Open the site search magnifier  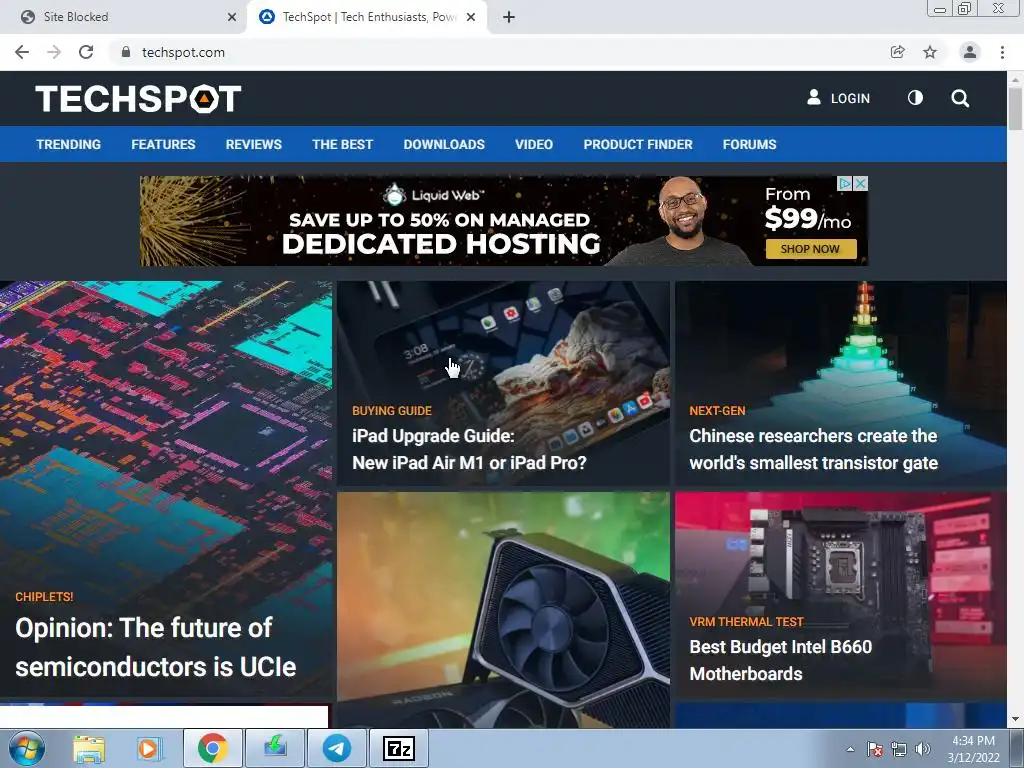[x=960, y=98]
